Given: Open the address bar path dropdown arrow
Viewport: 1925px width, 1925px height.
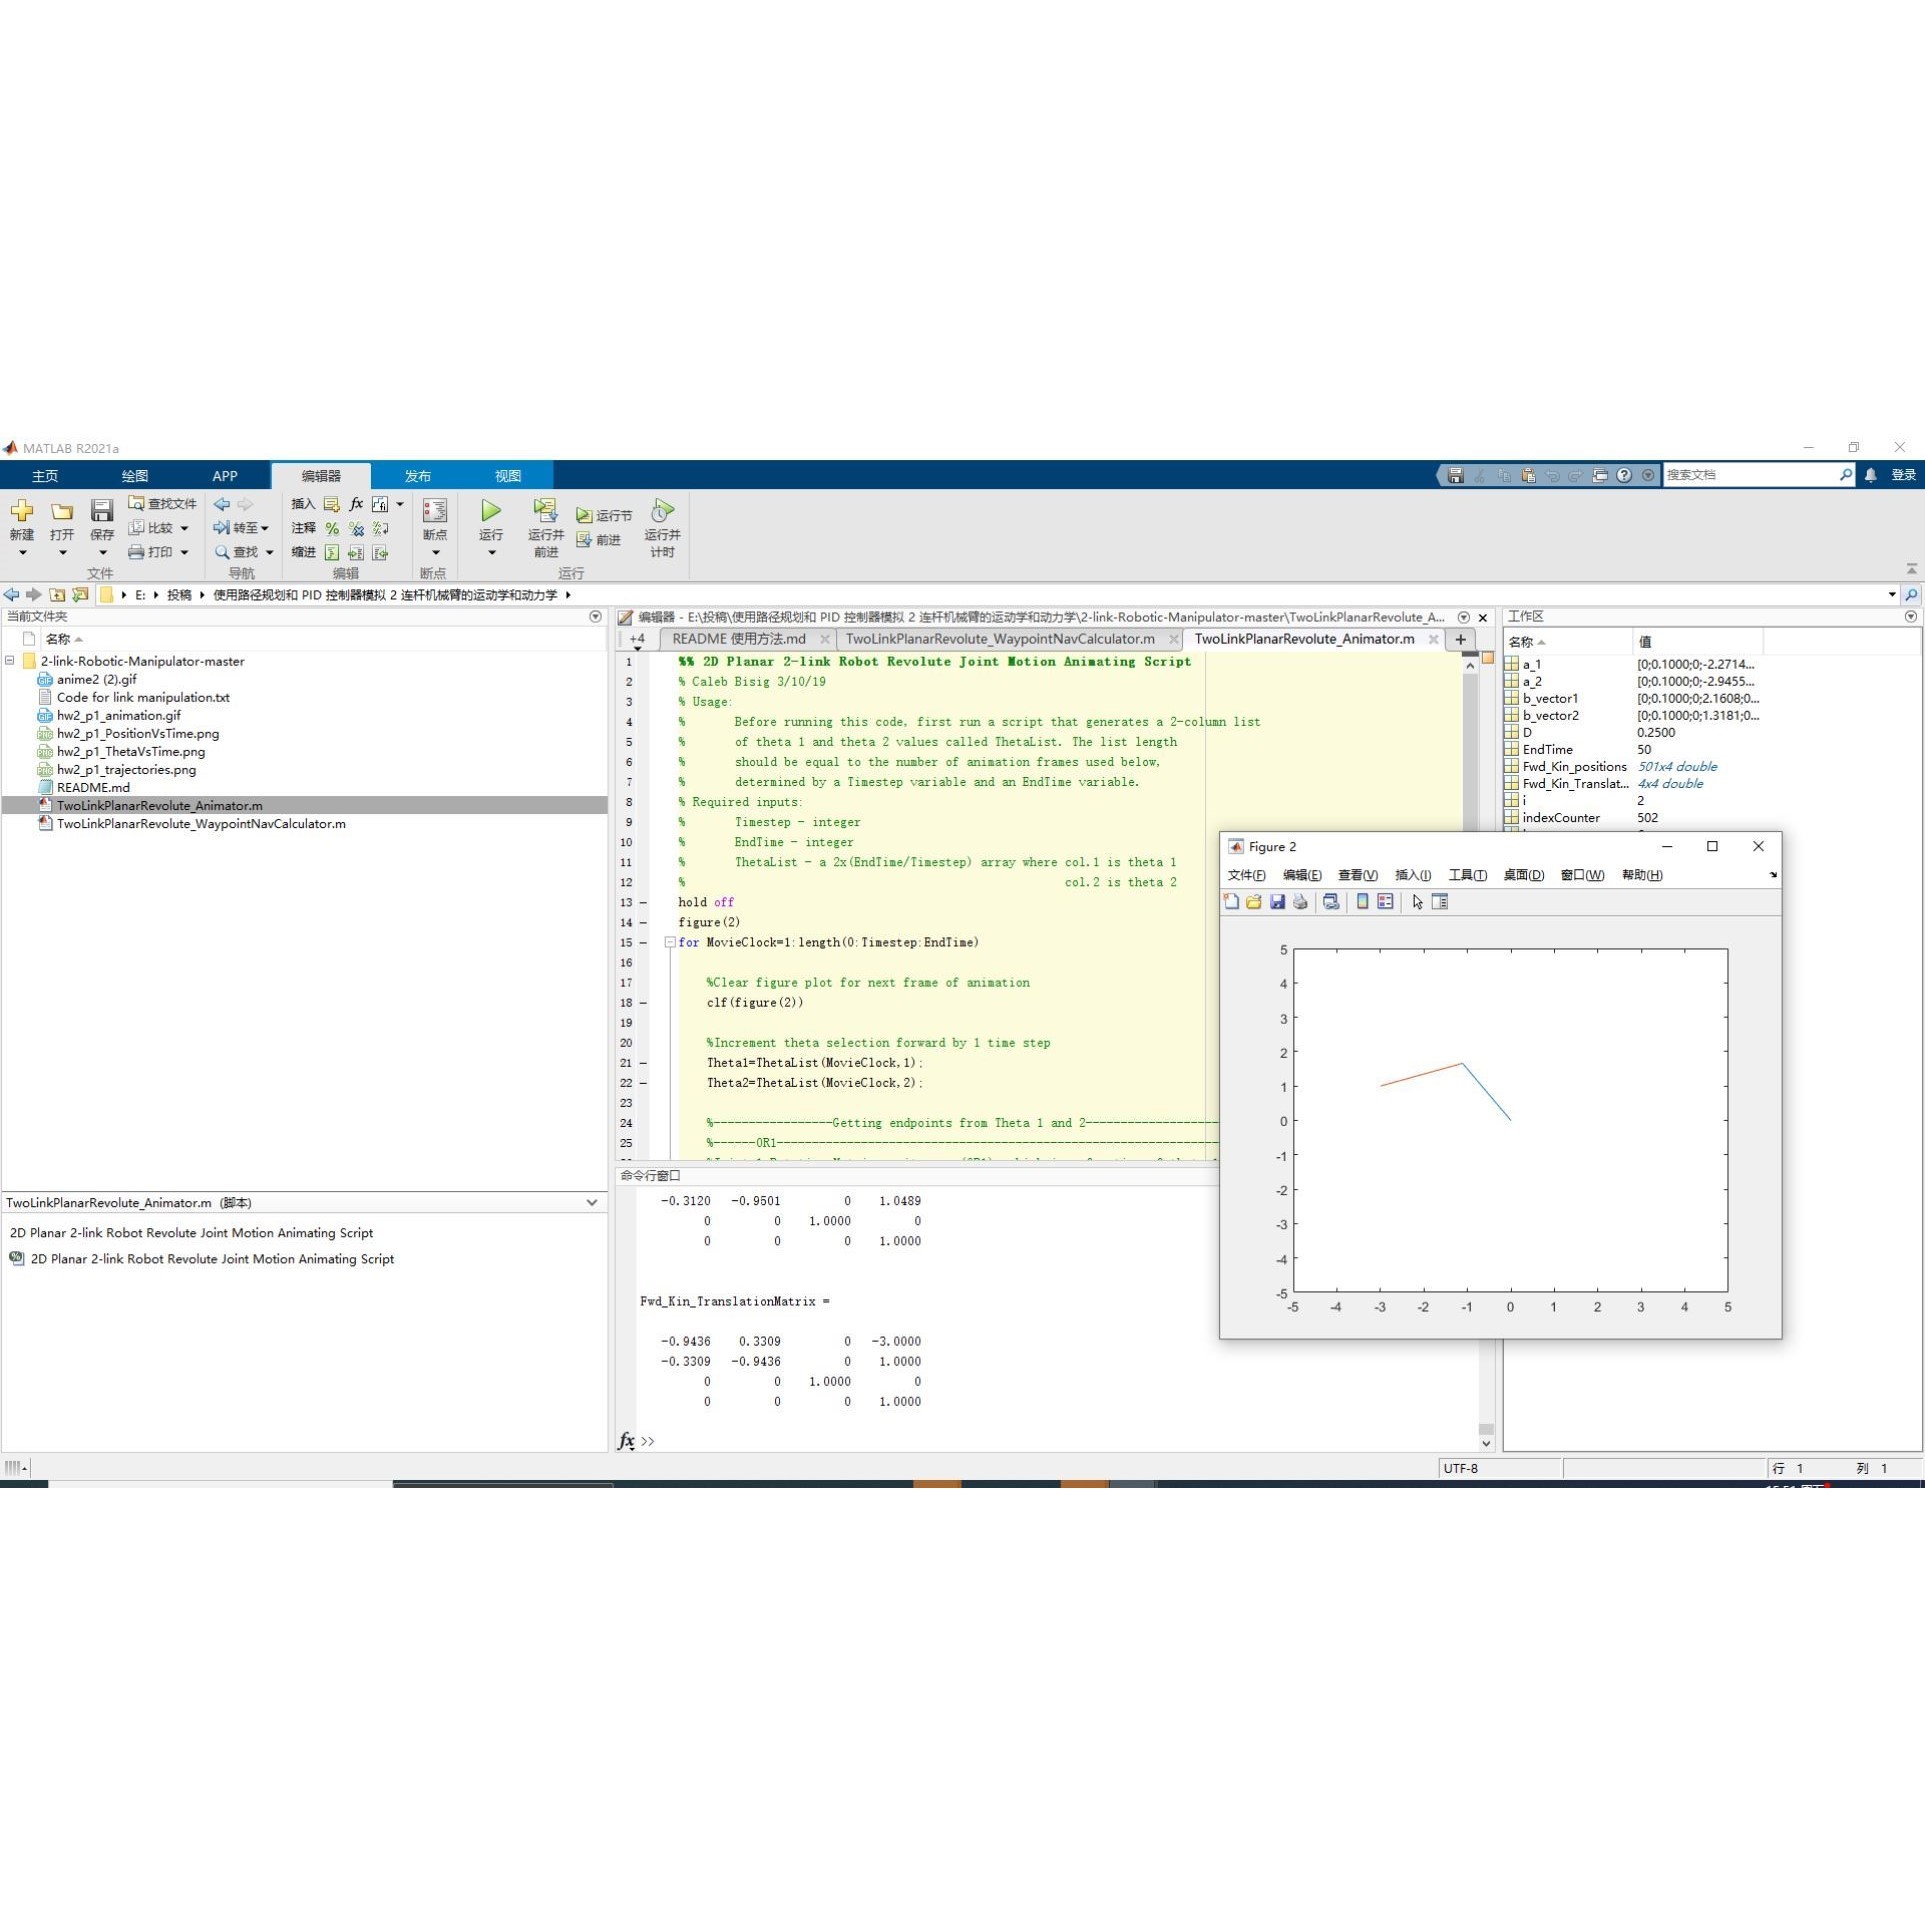Looking at the screenshot, I should coord(1892,595).
